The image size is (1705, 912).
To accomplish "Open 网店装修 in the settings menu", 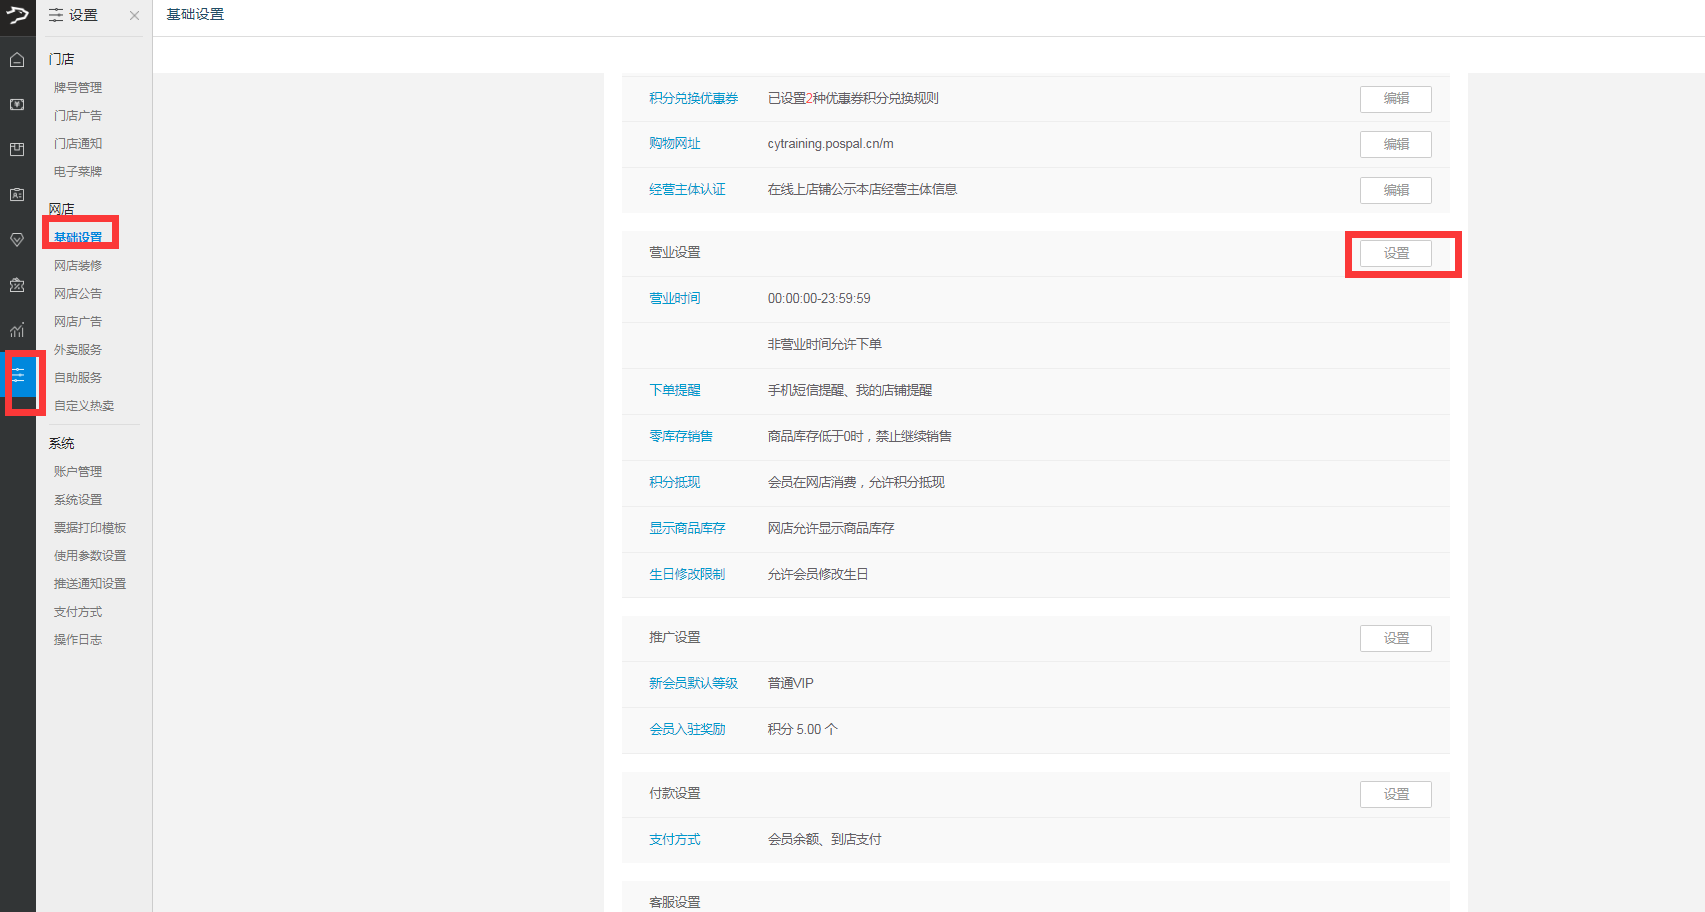I will click(78, 266).
